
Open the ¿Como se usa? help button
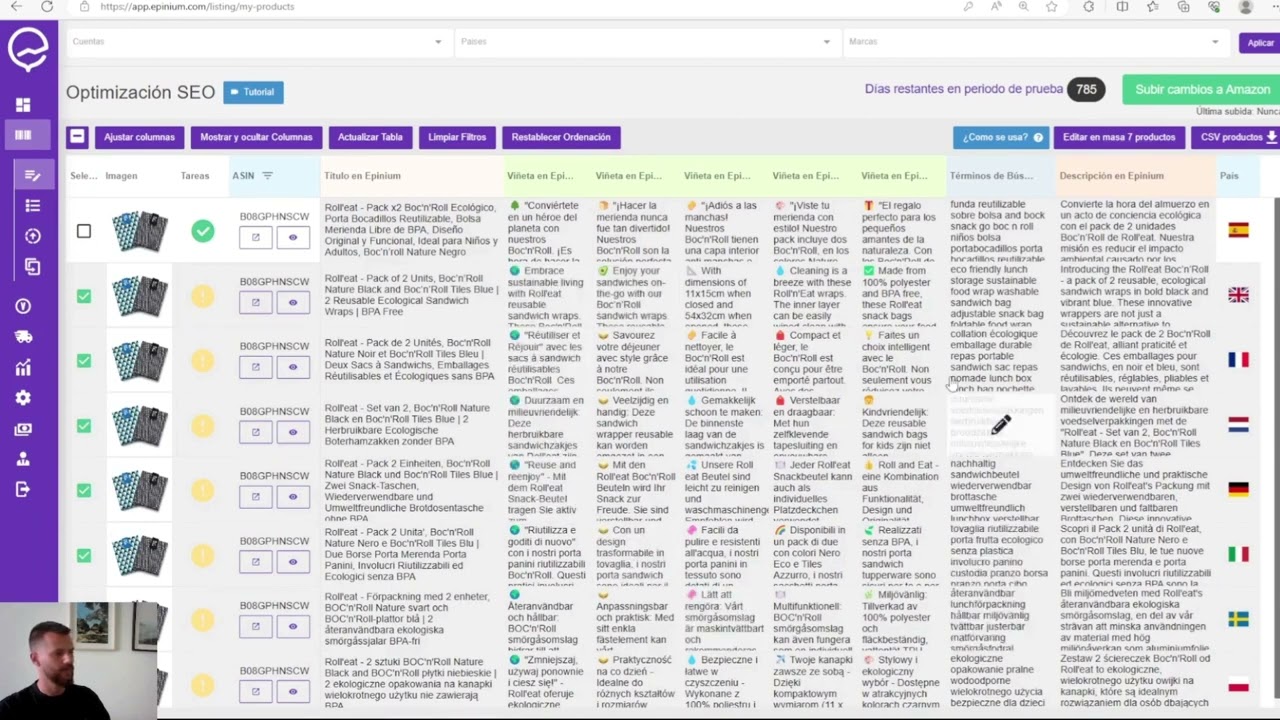point(1000,137)
